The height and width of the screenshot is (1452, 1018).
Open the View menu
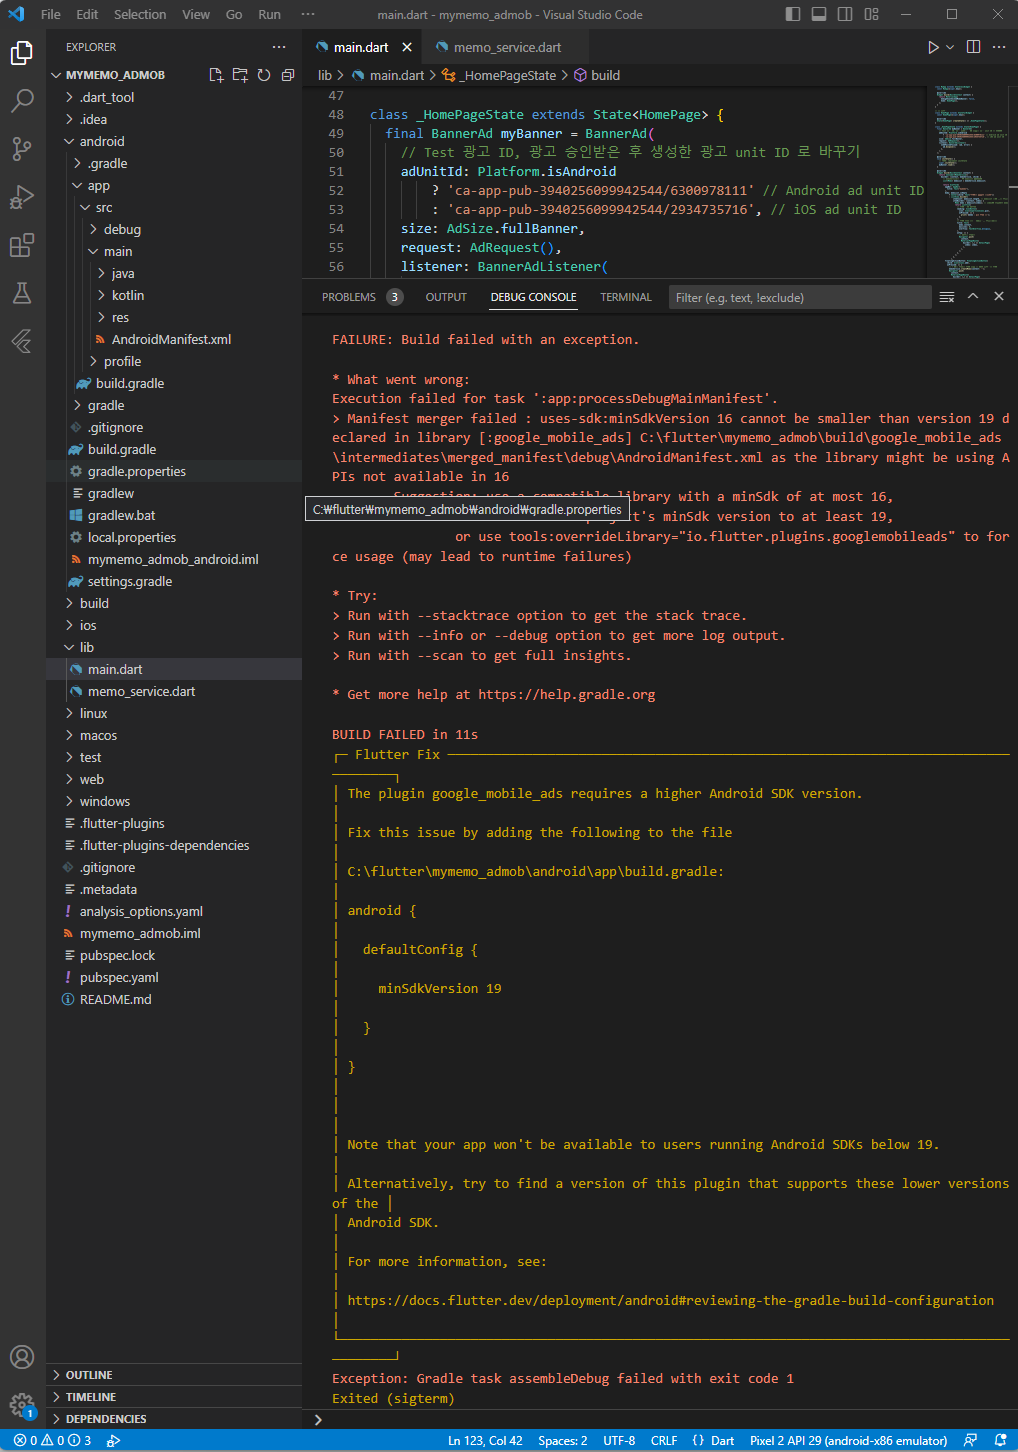(x=196, y=14)
